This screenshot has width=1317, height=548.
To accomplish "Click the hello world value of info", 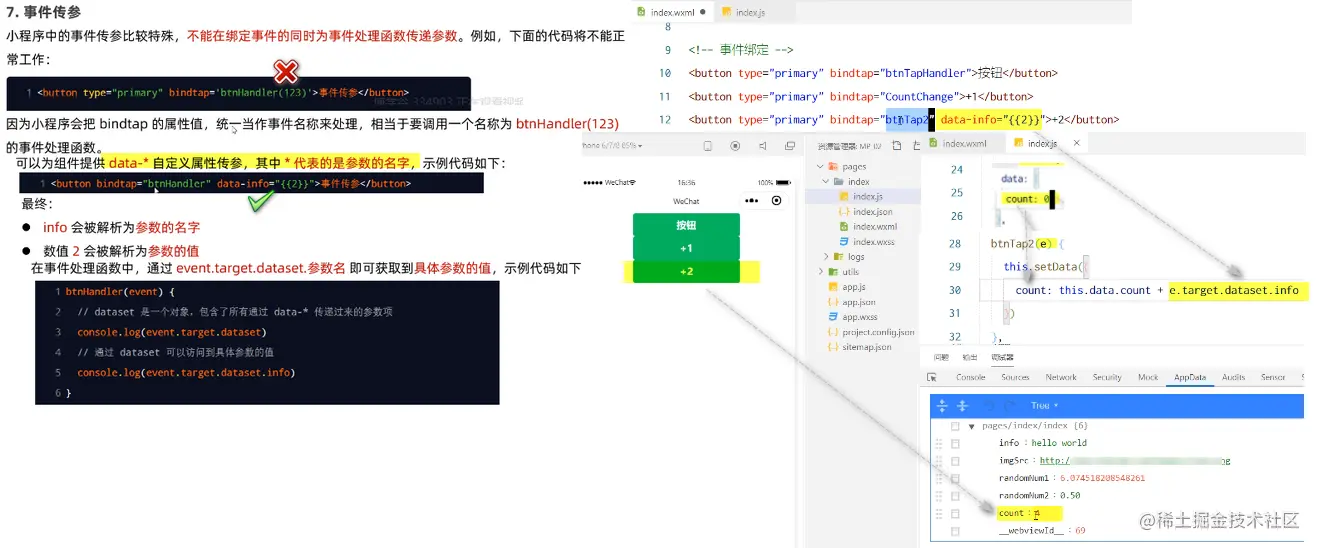I will [x=1060, y=443].
